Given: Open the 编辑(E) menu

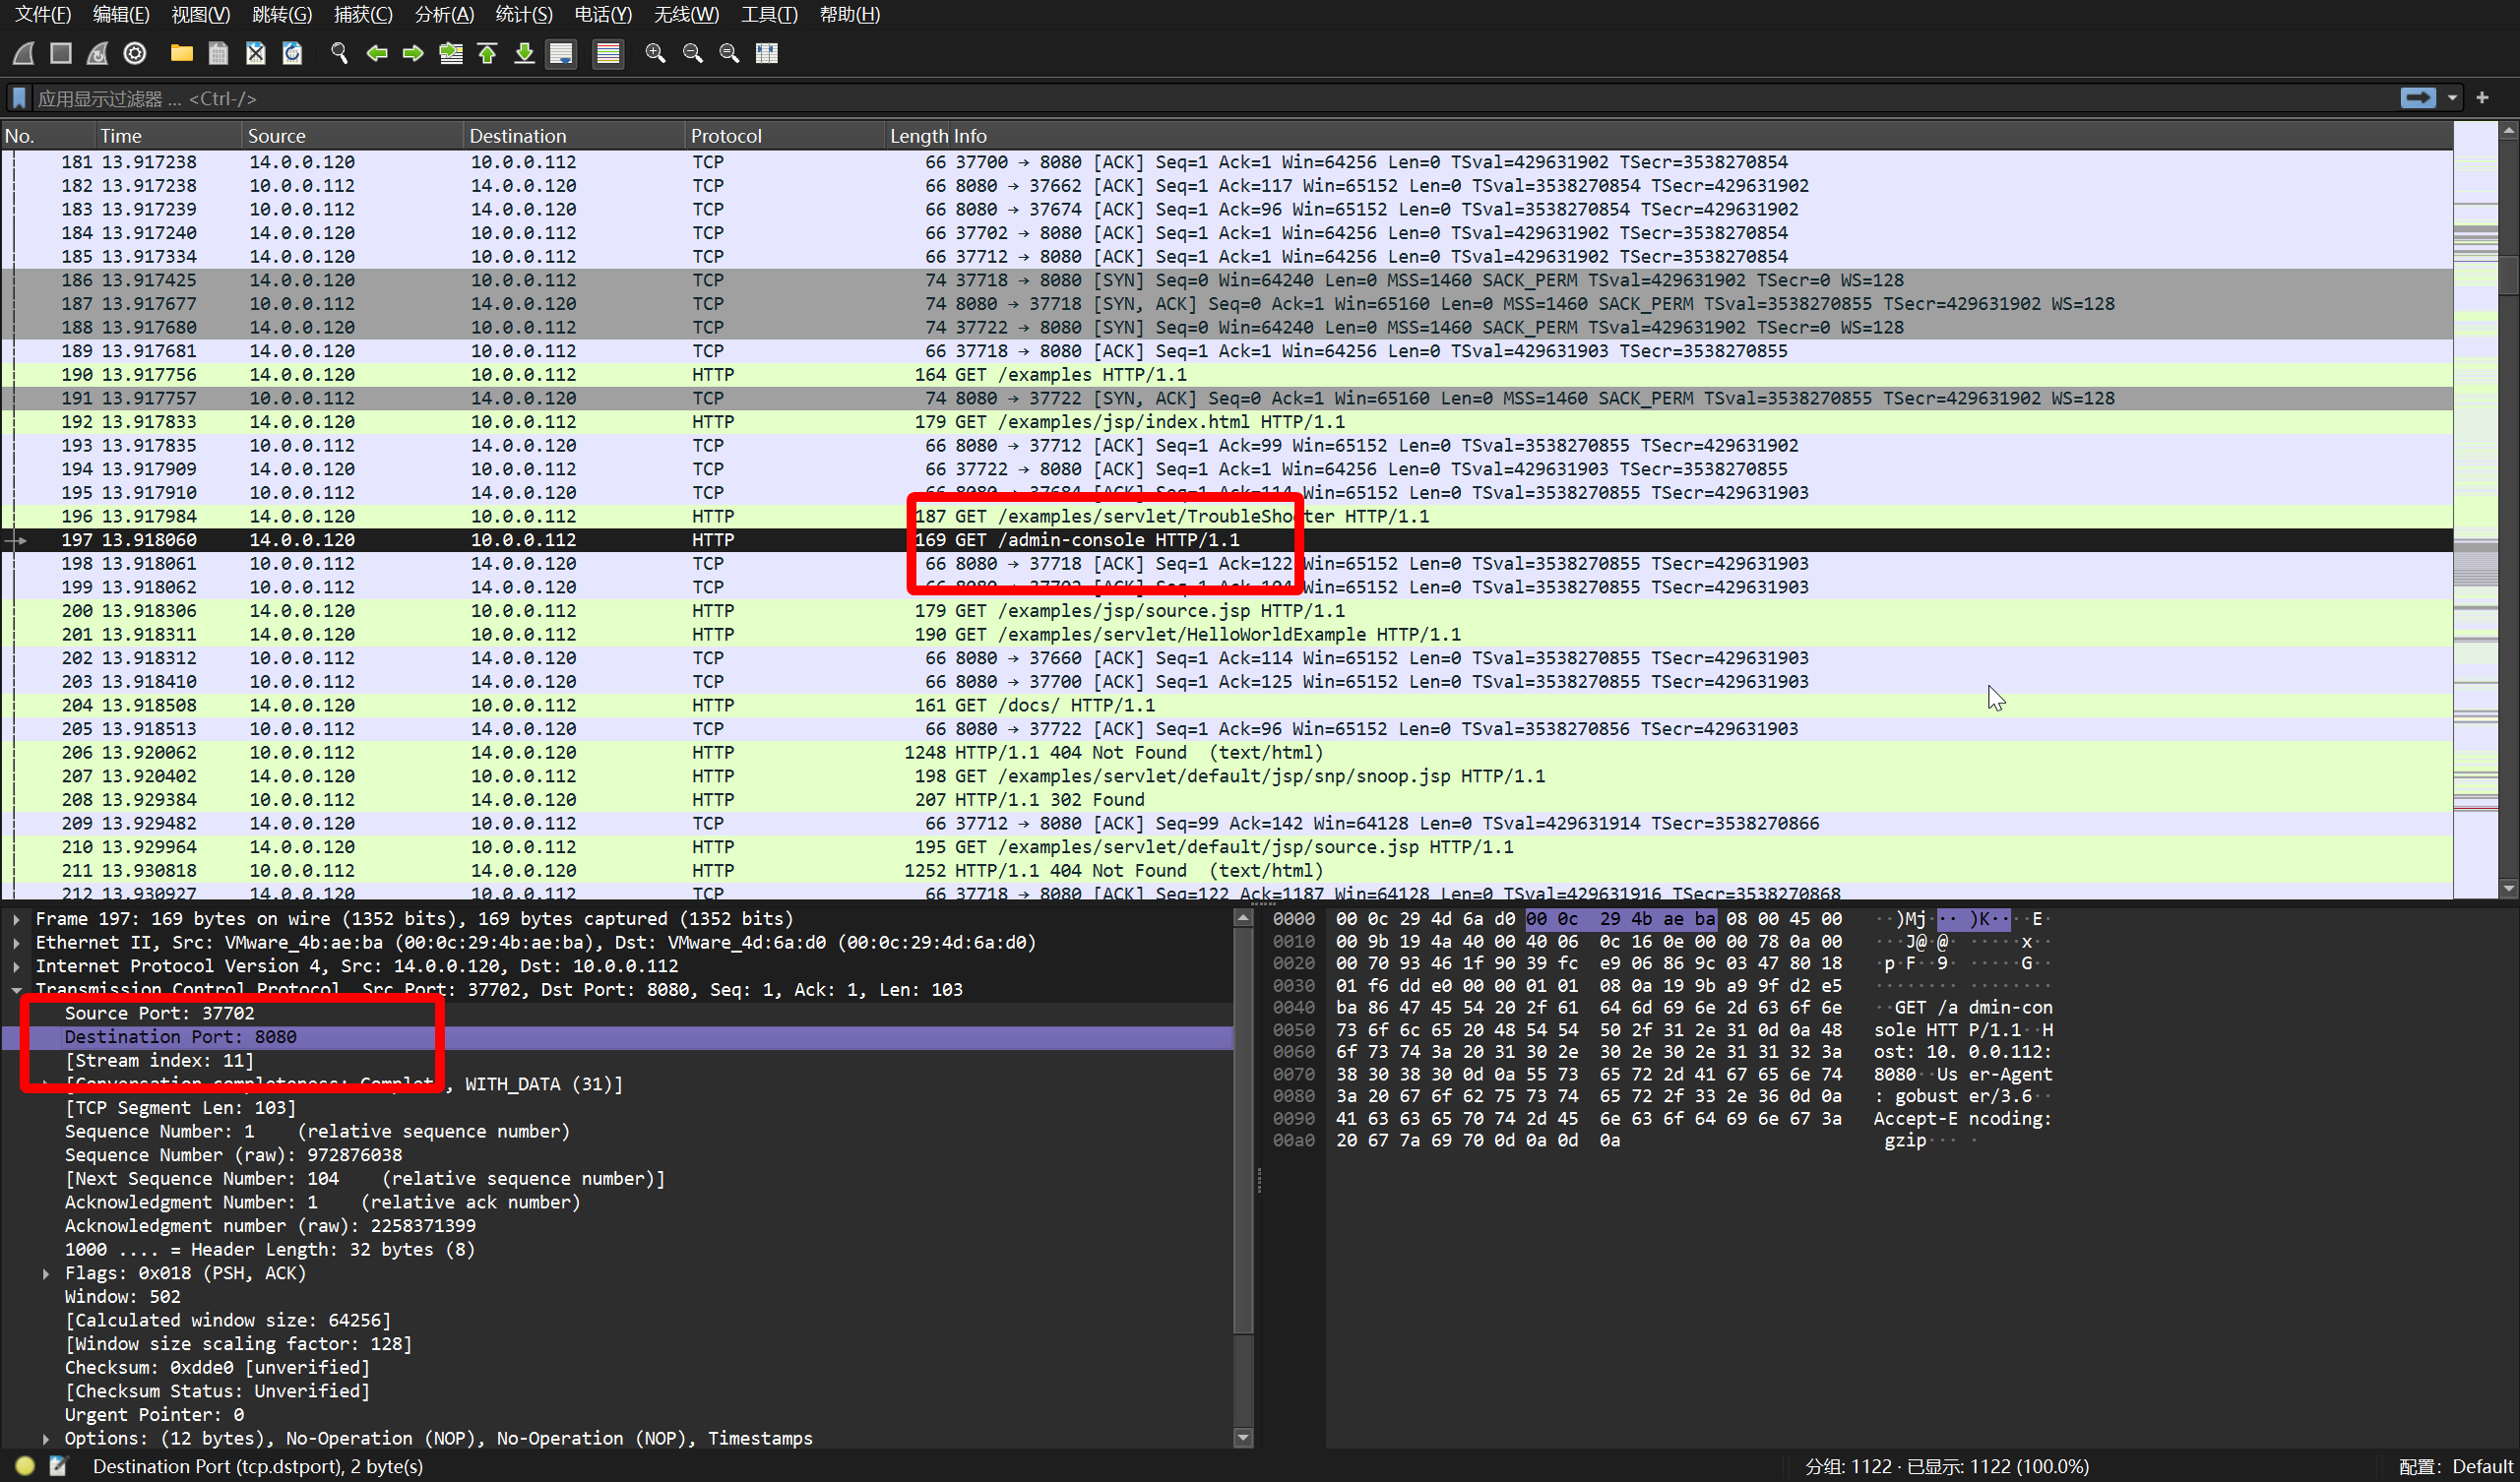Looking at the screenshot, I should [121, 14].
